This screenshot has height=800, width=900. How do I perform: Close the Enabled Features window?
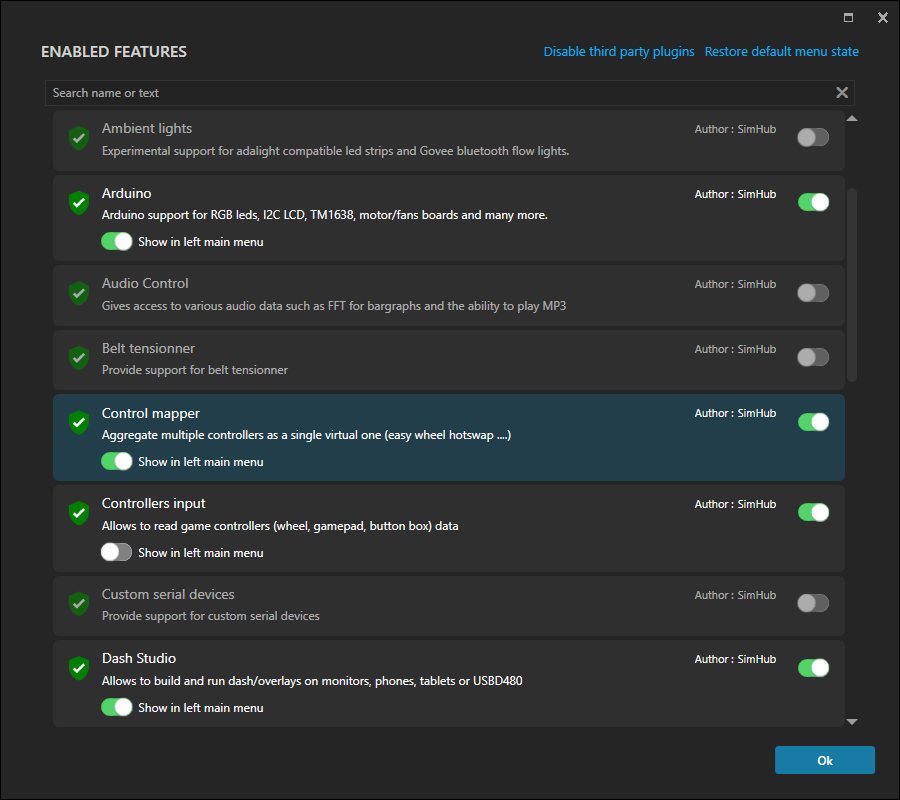pos(883,18)
